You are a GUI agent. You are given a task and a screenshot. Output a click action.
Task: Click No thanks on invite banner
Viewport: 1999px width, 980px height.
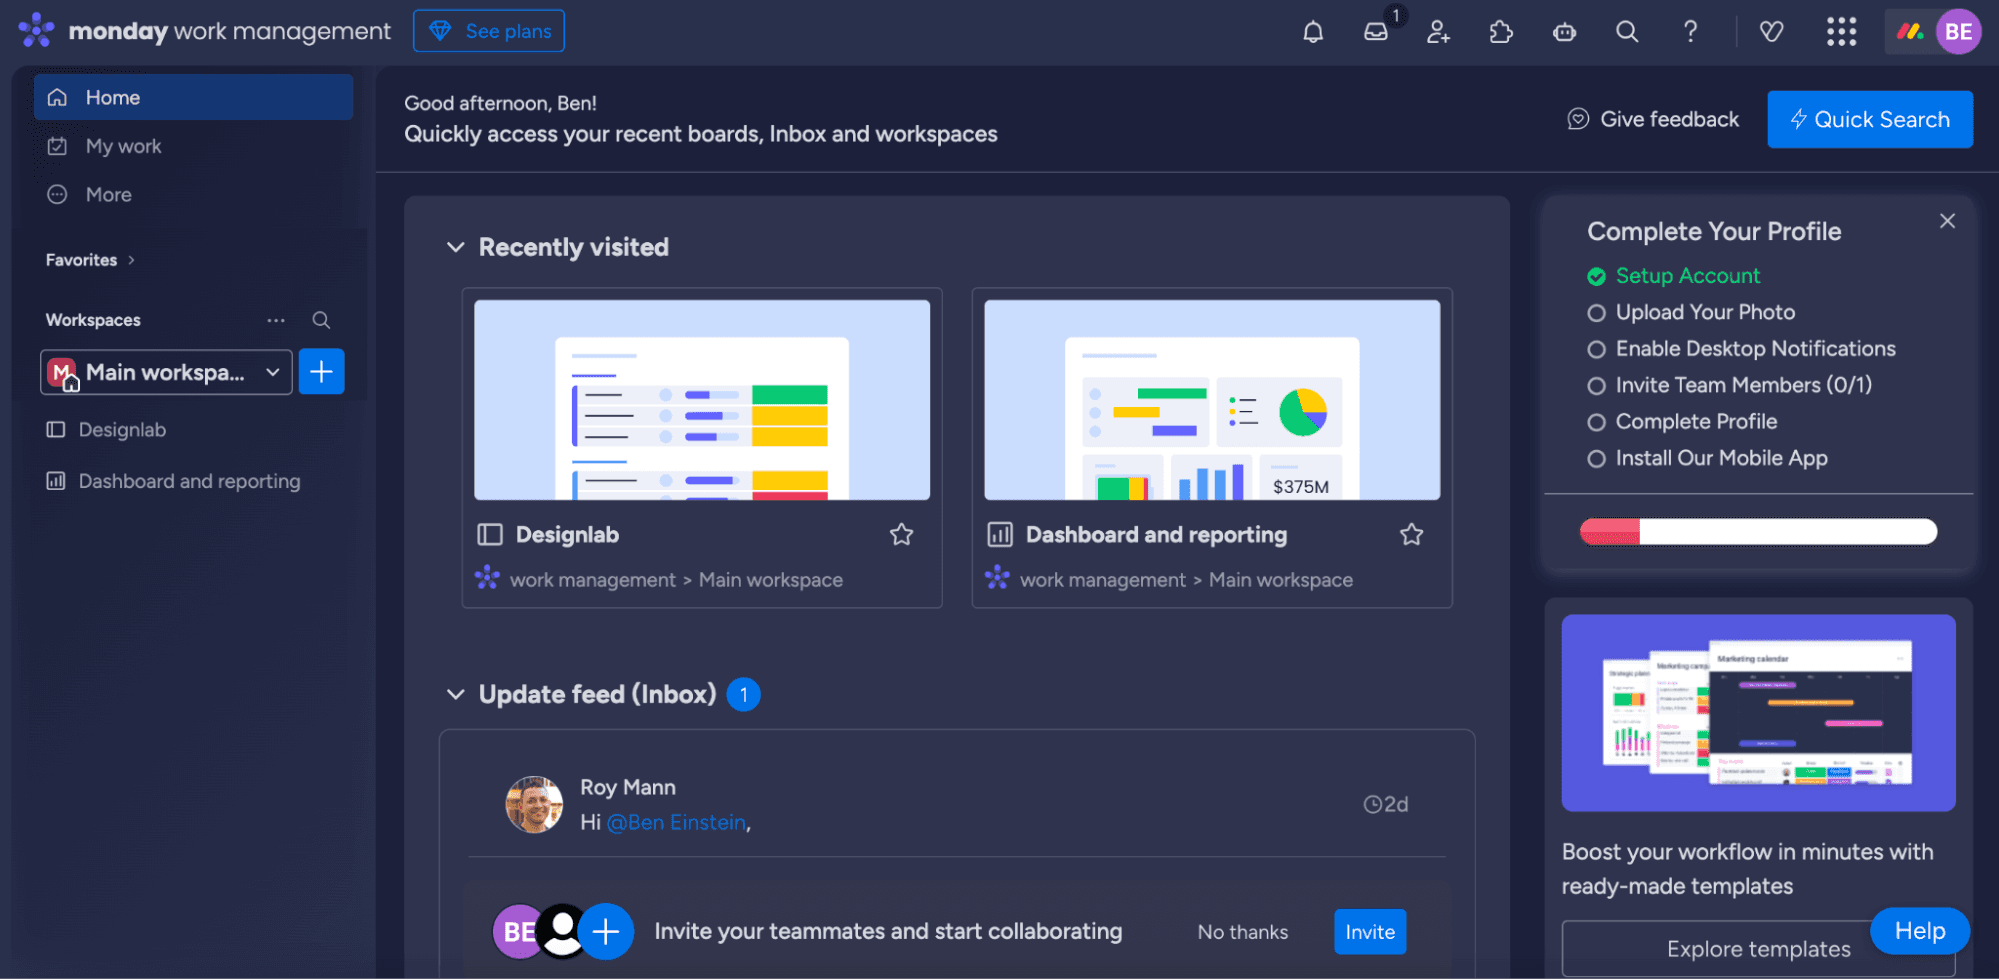click(1243, 932)
